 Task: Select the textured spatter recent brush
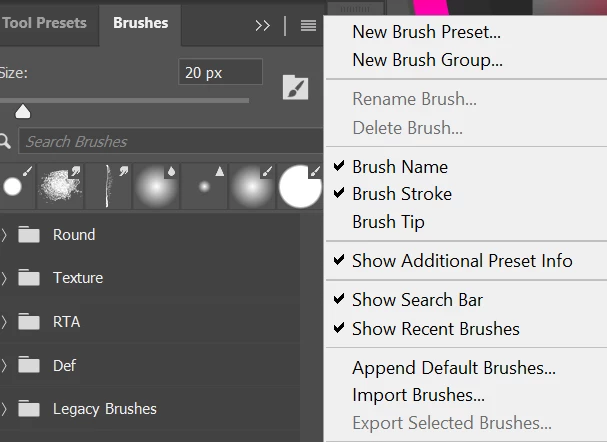pyautogui.click(x=60, y=186)
